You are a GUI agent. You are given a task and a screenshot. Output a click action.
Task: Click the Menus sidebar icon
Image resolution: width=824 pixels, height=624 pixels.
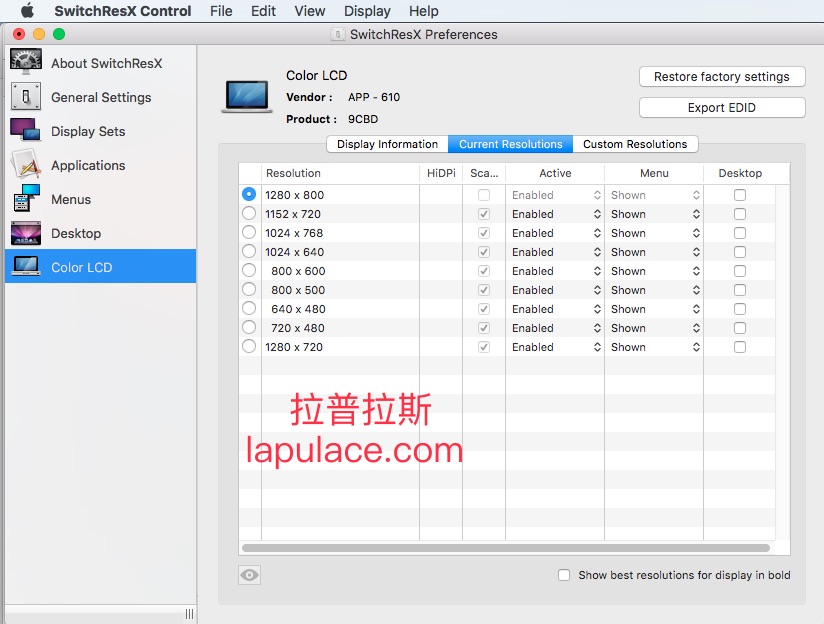click(x=26, y=198)
